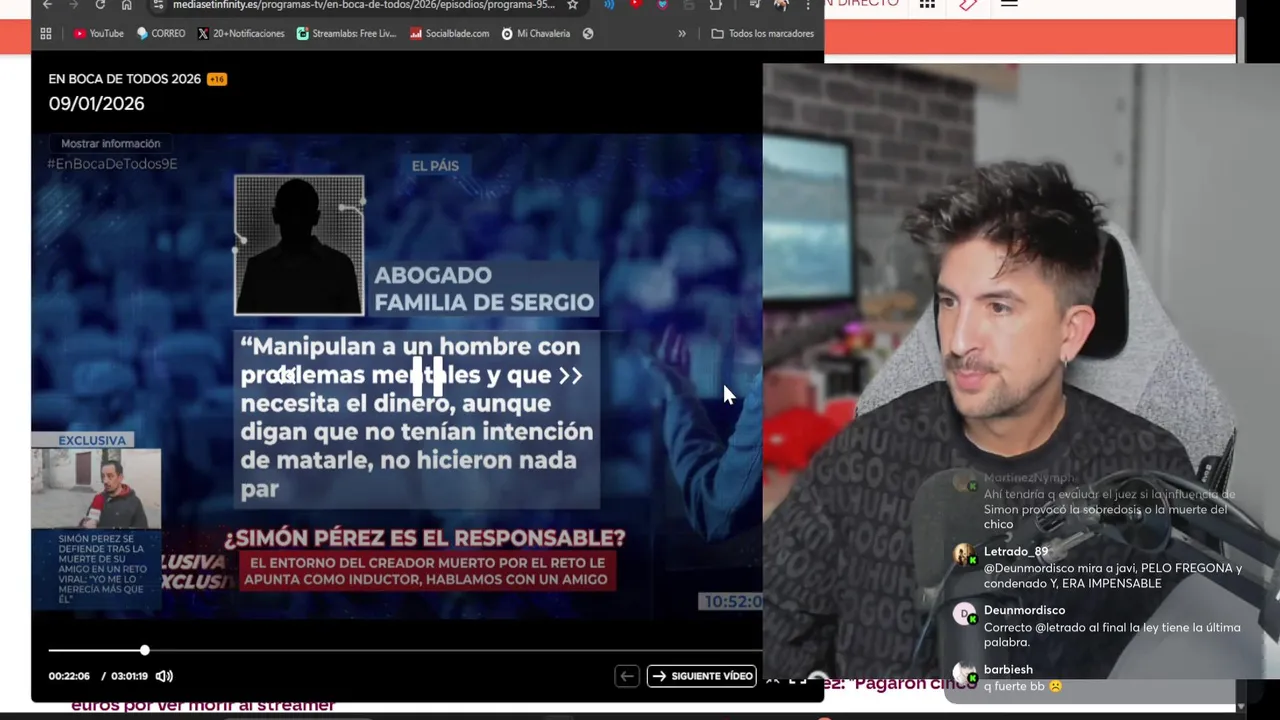Click SIGUIENTE VÍDEO button
This screenshot has width=1280, height=720.
(701, 676)
